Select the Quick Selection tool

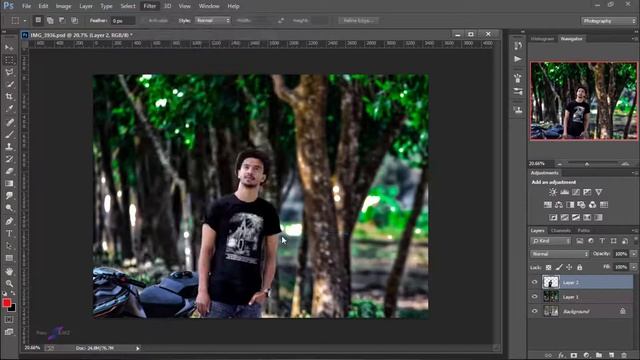tap(9, 84)
